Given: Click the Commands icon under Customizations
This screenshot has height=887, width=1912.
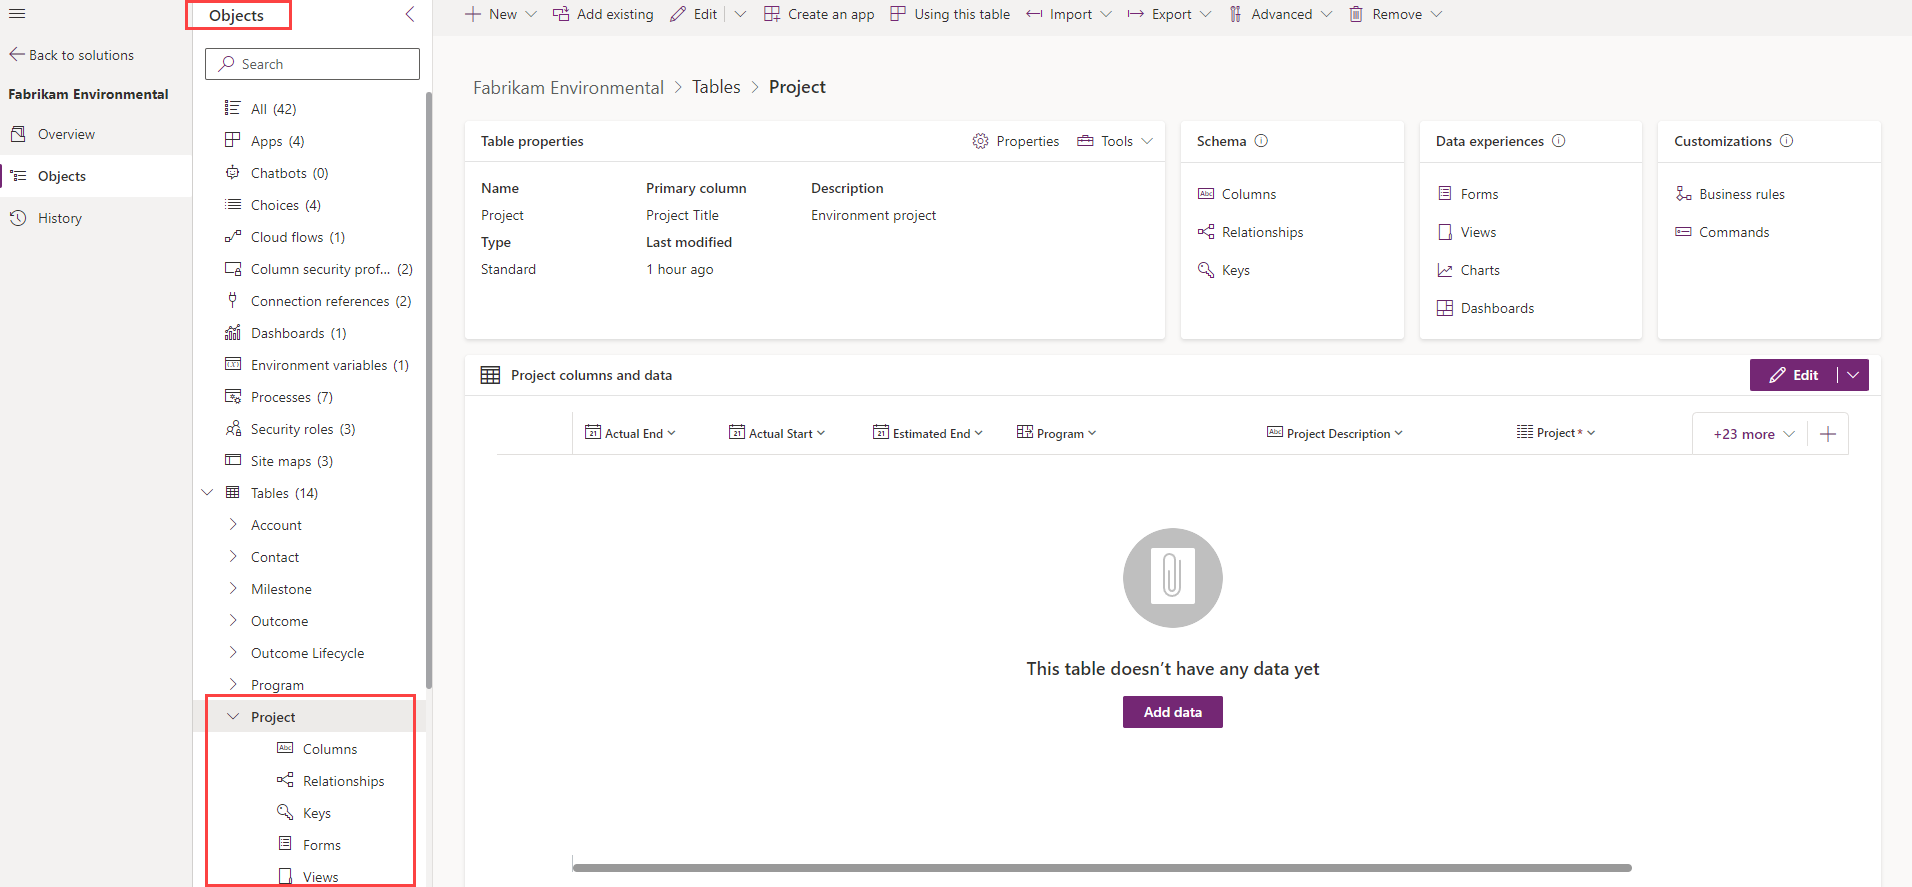Looking at the screenshot, I should click(x=1684, y=232).
